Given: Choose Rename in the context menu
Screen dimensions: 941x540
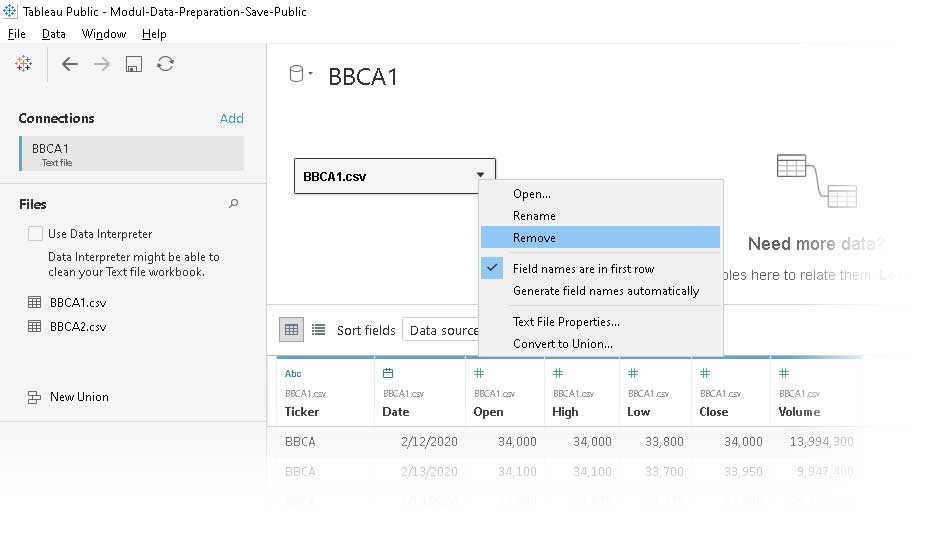Looking at the screenshot, I should 600,216.
